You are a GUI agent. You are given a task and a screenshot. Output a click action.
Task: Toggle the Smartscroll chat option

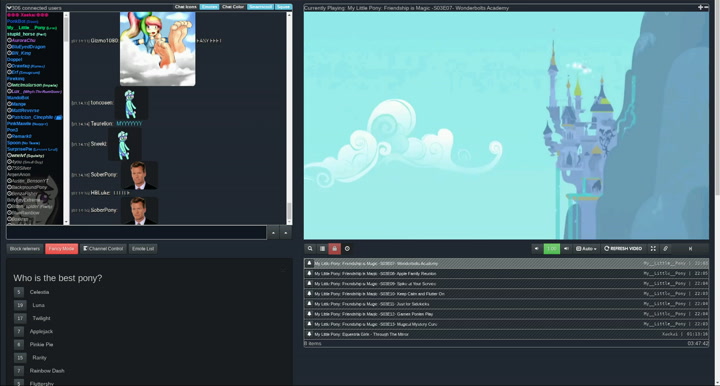[x=260, y=7]
